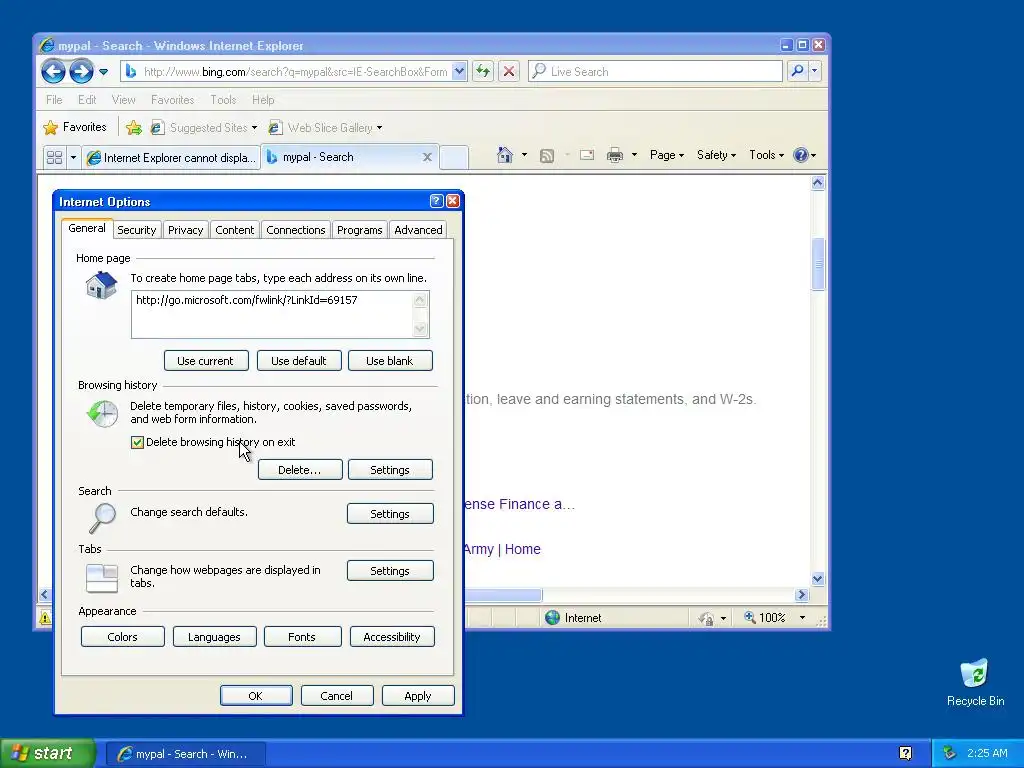Expand the Home button dropdown arrow
Viewport: 1024px width, 768px height.
524,155
